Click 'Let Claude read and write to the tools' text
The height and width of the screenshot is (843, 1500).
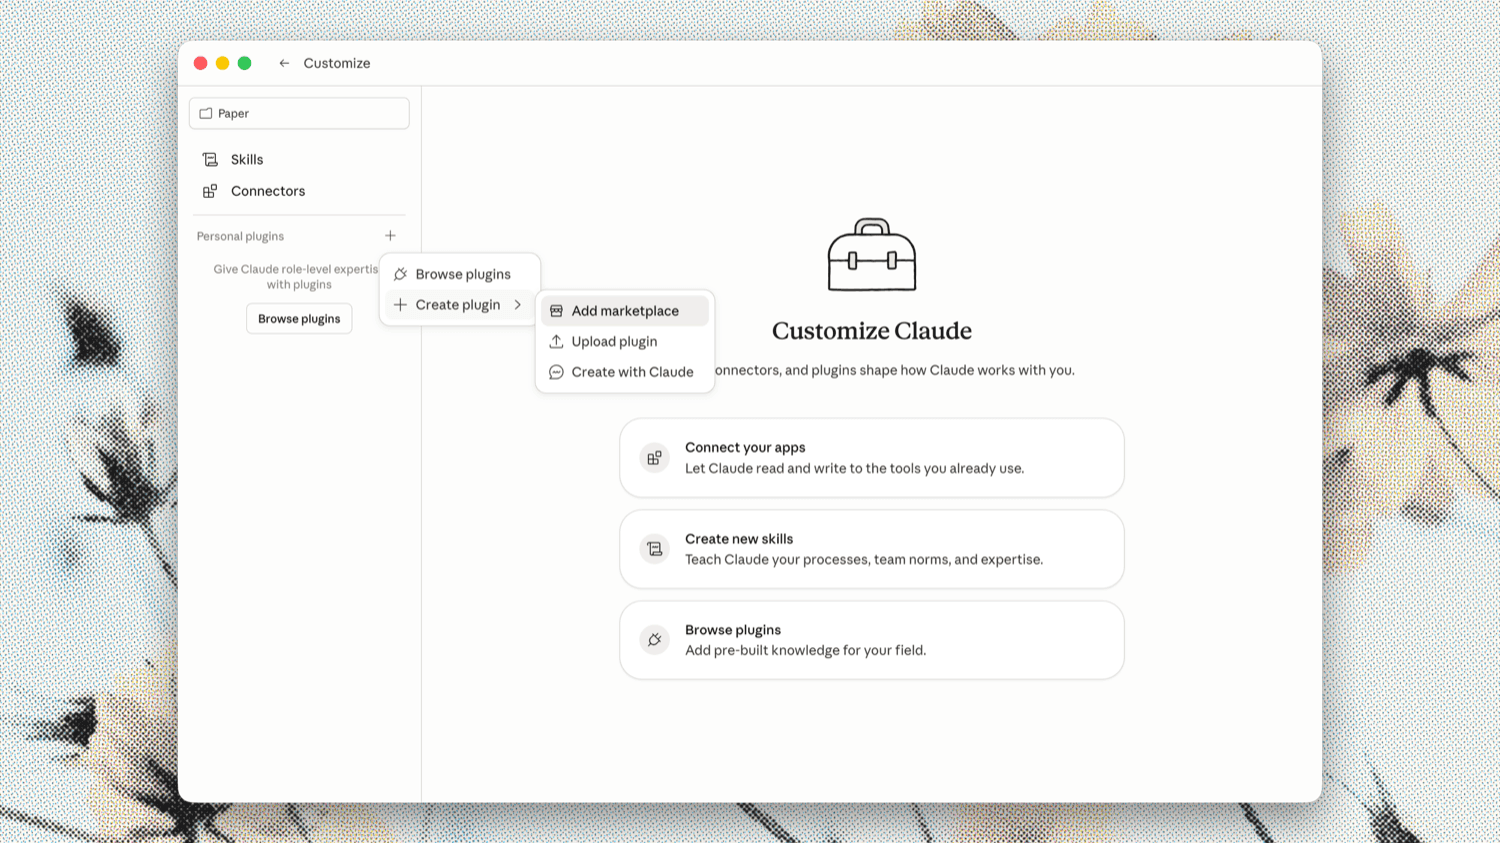point(855,468)
